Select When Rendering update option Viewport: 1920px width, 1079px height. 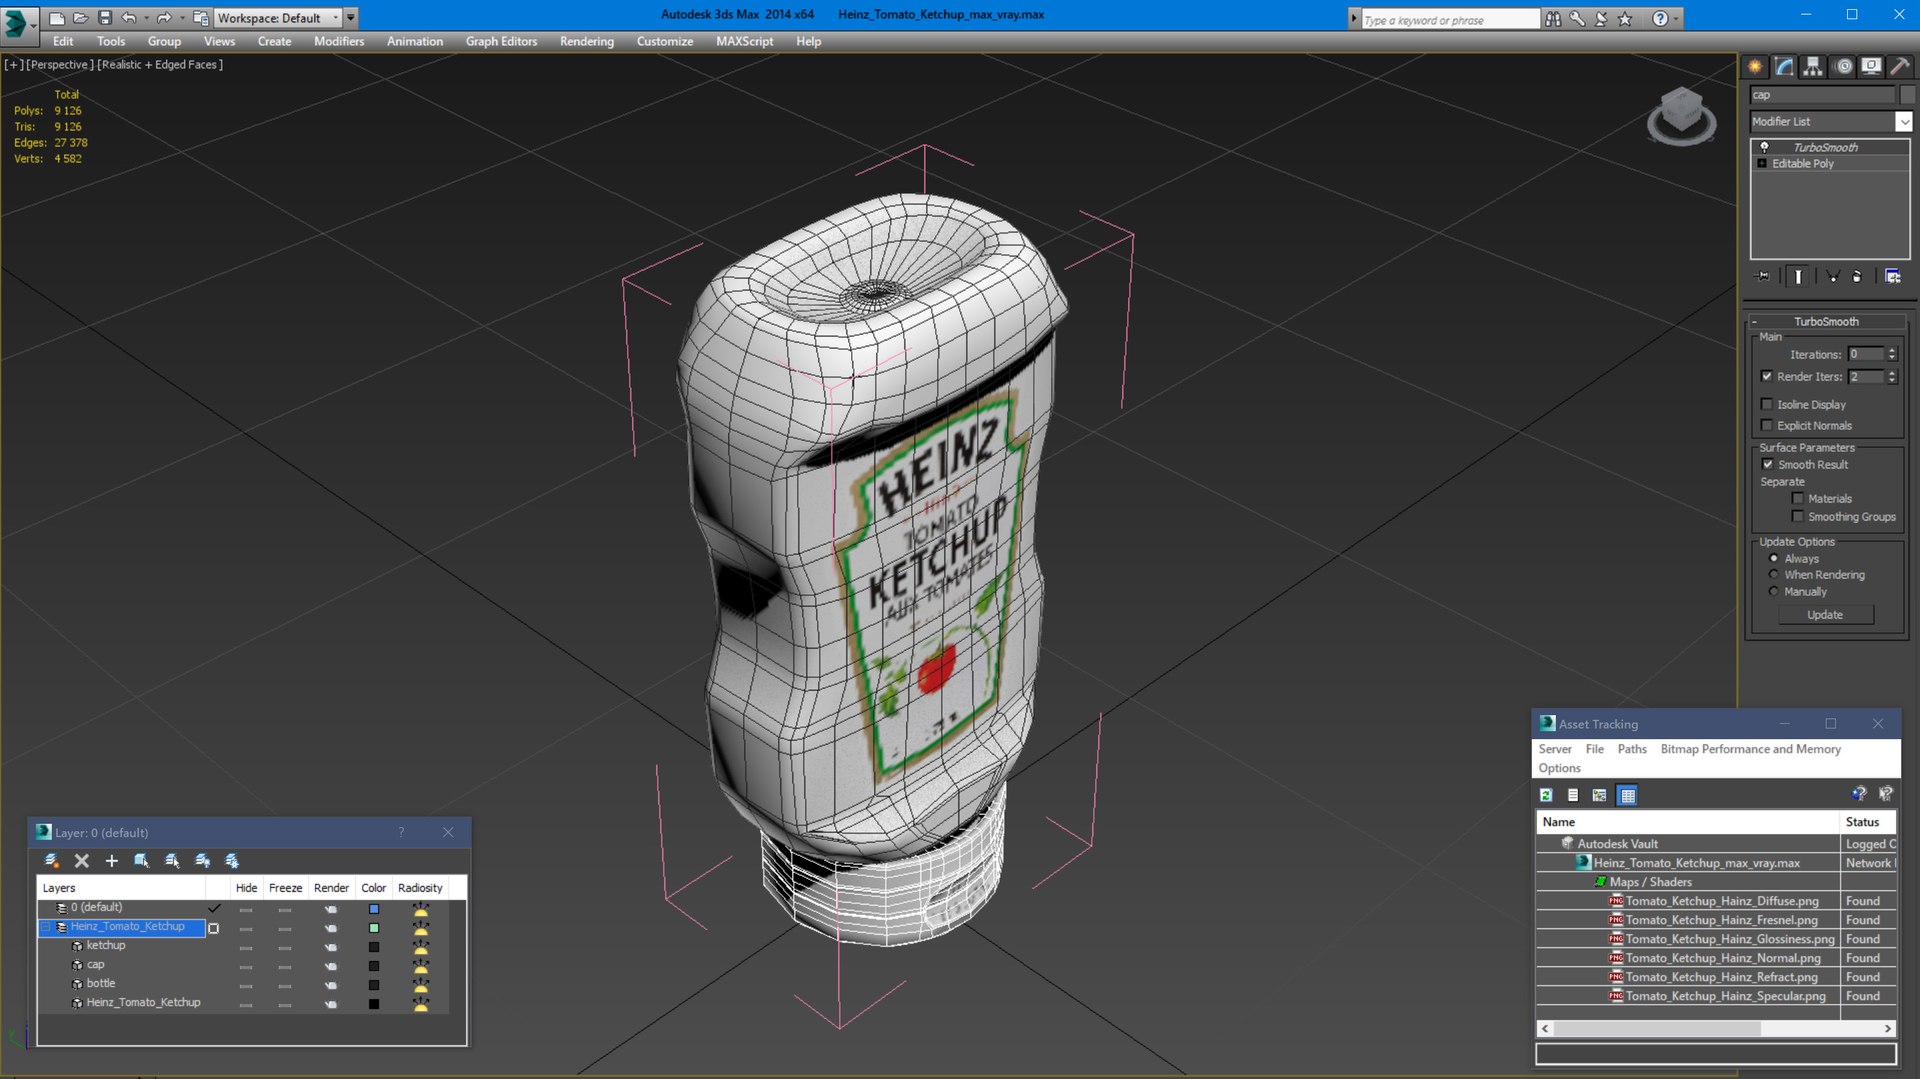click(x=1774, y=575)
